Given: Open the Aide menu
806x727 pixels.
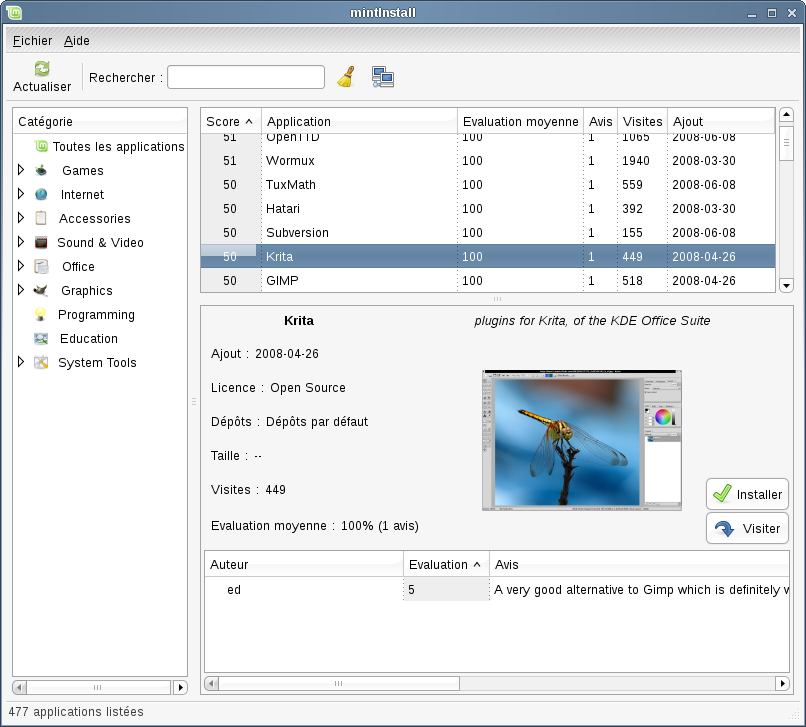Looking at the screenshot, I should pos(77,41).
